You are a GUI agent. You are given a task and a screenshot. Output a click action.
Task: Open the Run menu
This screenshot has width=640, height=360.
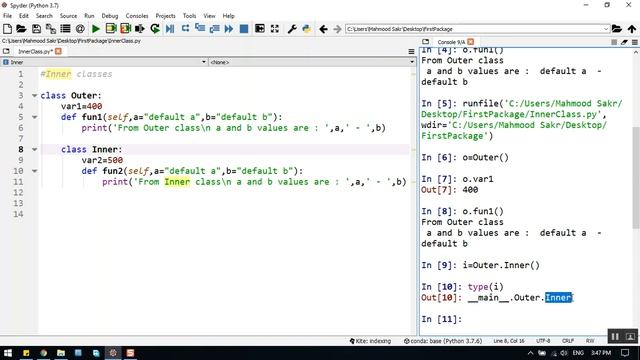[x=89, y=16]
